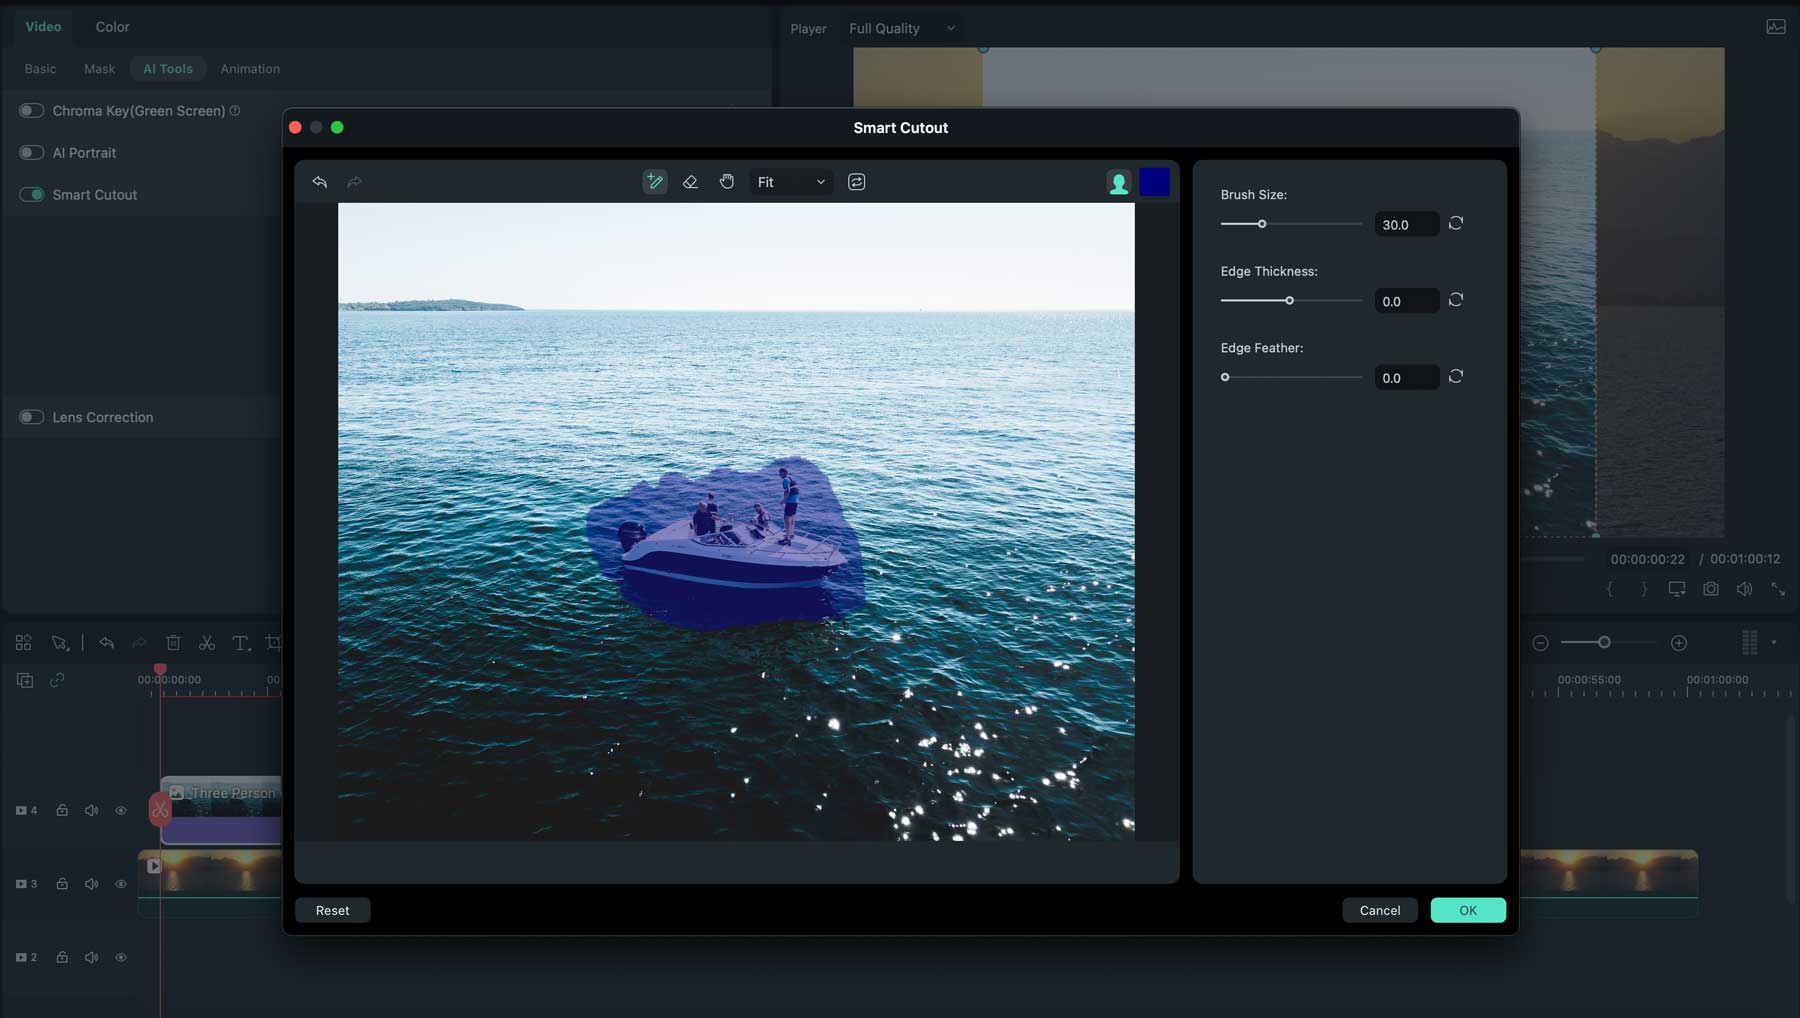
Task: Click the snapshot camera icon in player
Action: tap(1711, 590)
